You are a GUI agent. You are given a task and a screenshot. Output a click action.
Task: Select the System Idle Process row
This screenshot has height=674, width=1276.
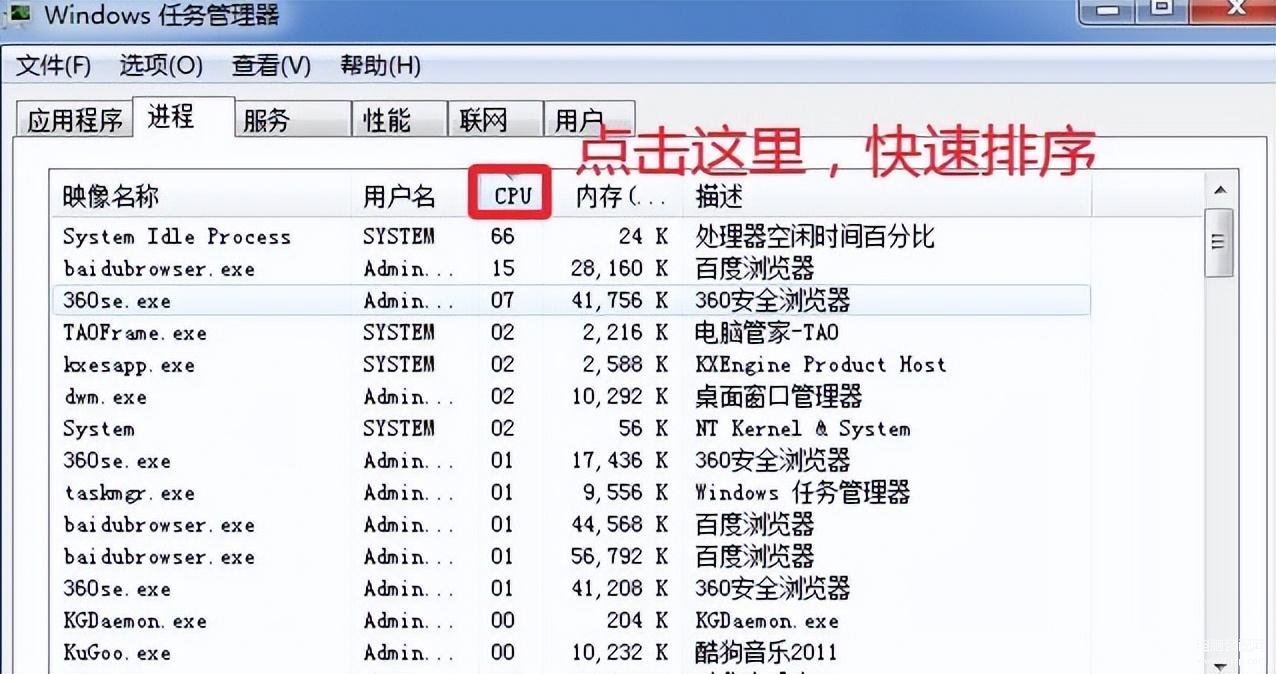pyautogui.click(x=571, y=237)
